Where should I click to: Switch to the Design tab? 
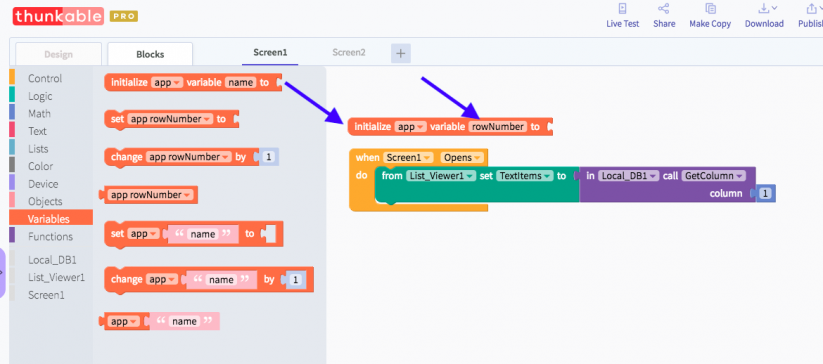58,54
